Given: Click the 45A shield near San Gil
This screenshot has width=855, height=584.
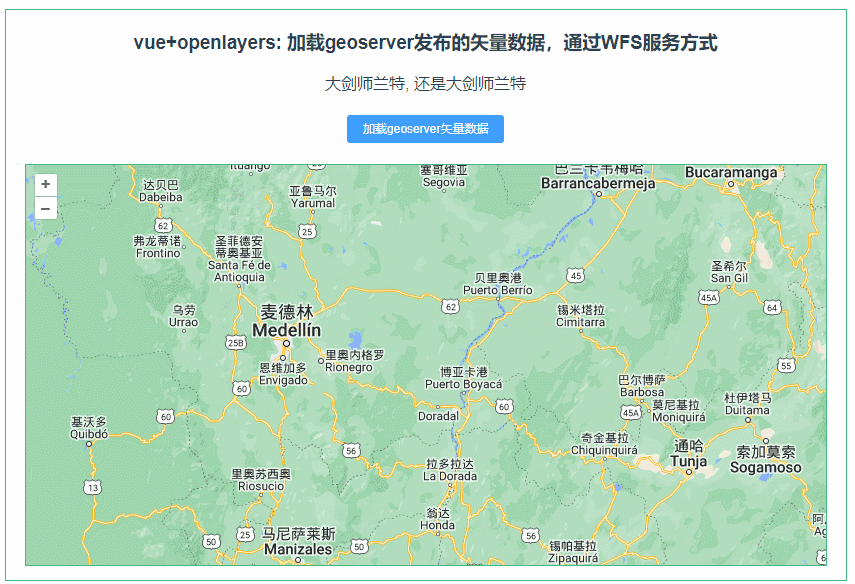Looking at the screenshot, I should [x=709, y=298].
